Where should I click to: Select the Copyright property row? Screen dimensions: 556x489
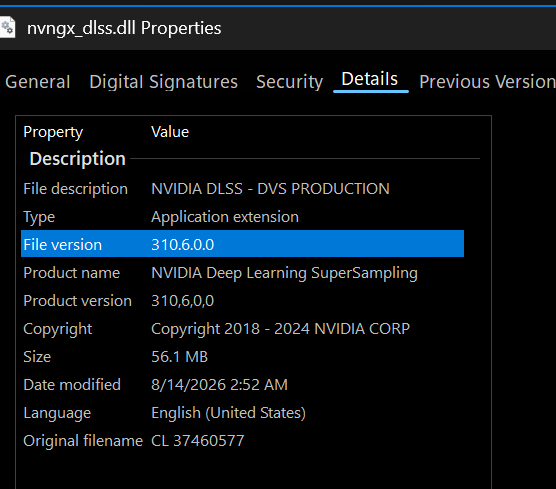pyautogui.click(x=243, y=329)
